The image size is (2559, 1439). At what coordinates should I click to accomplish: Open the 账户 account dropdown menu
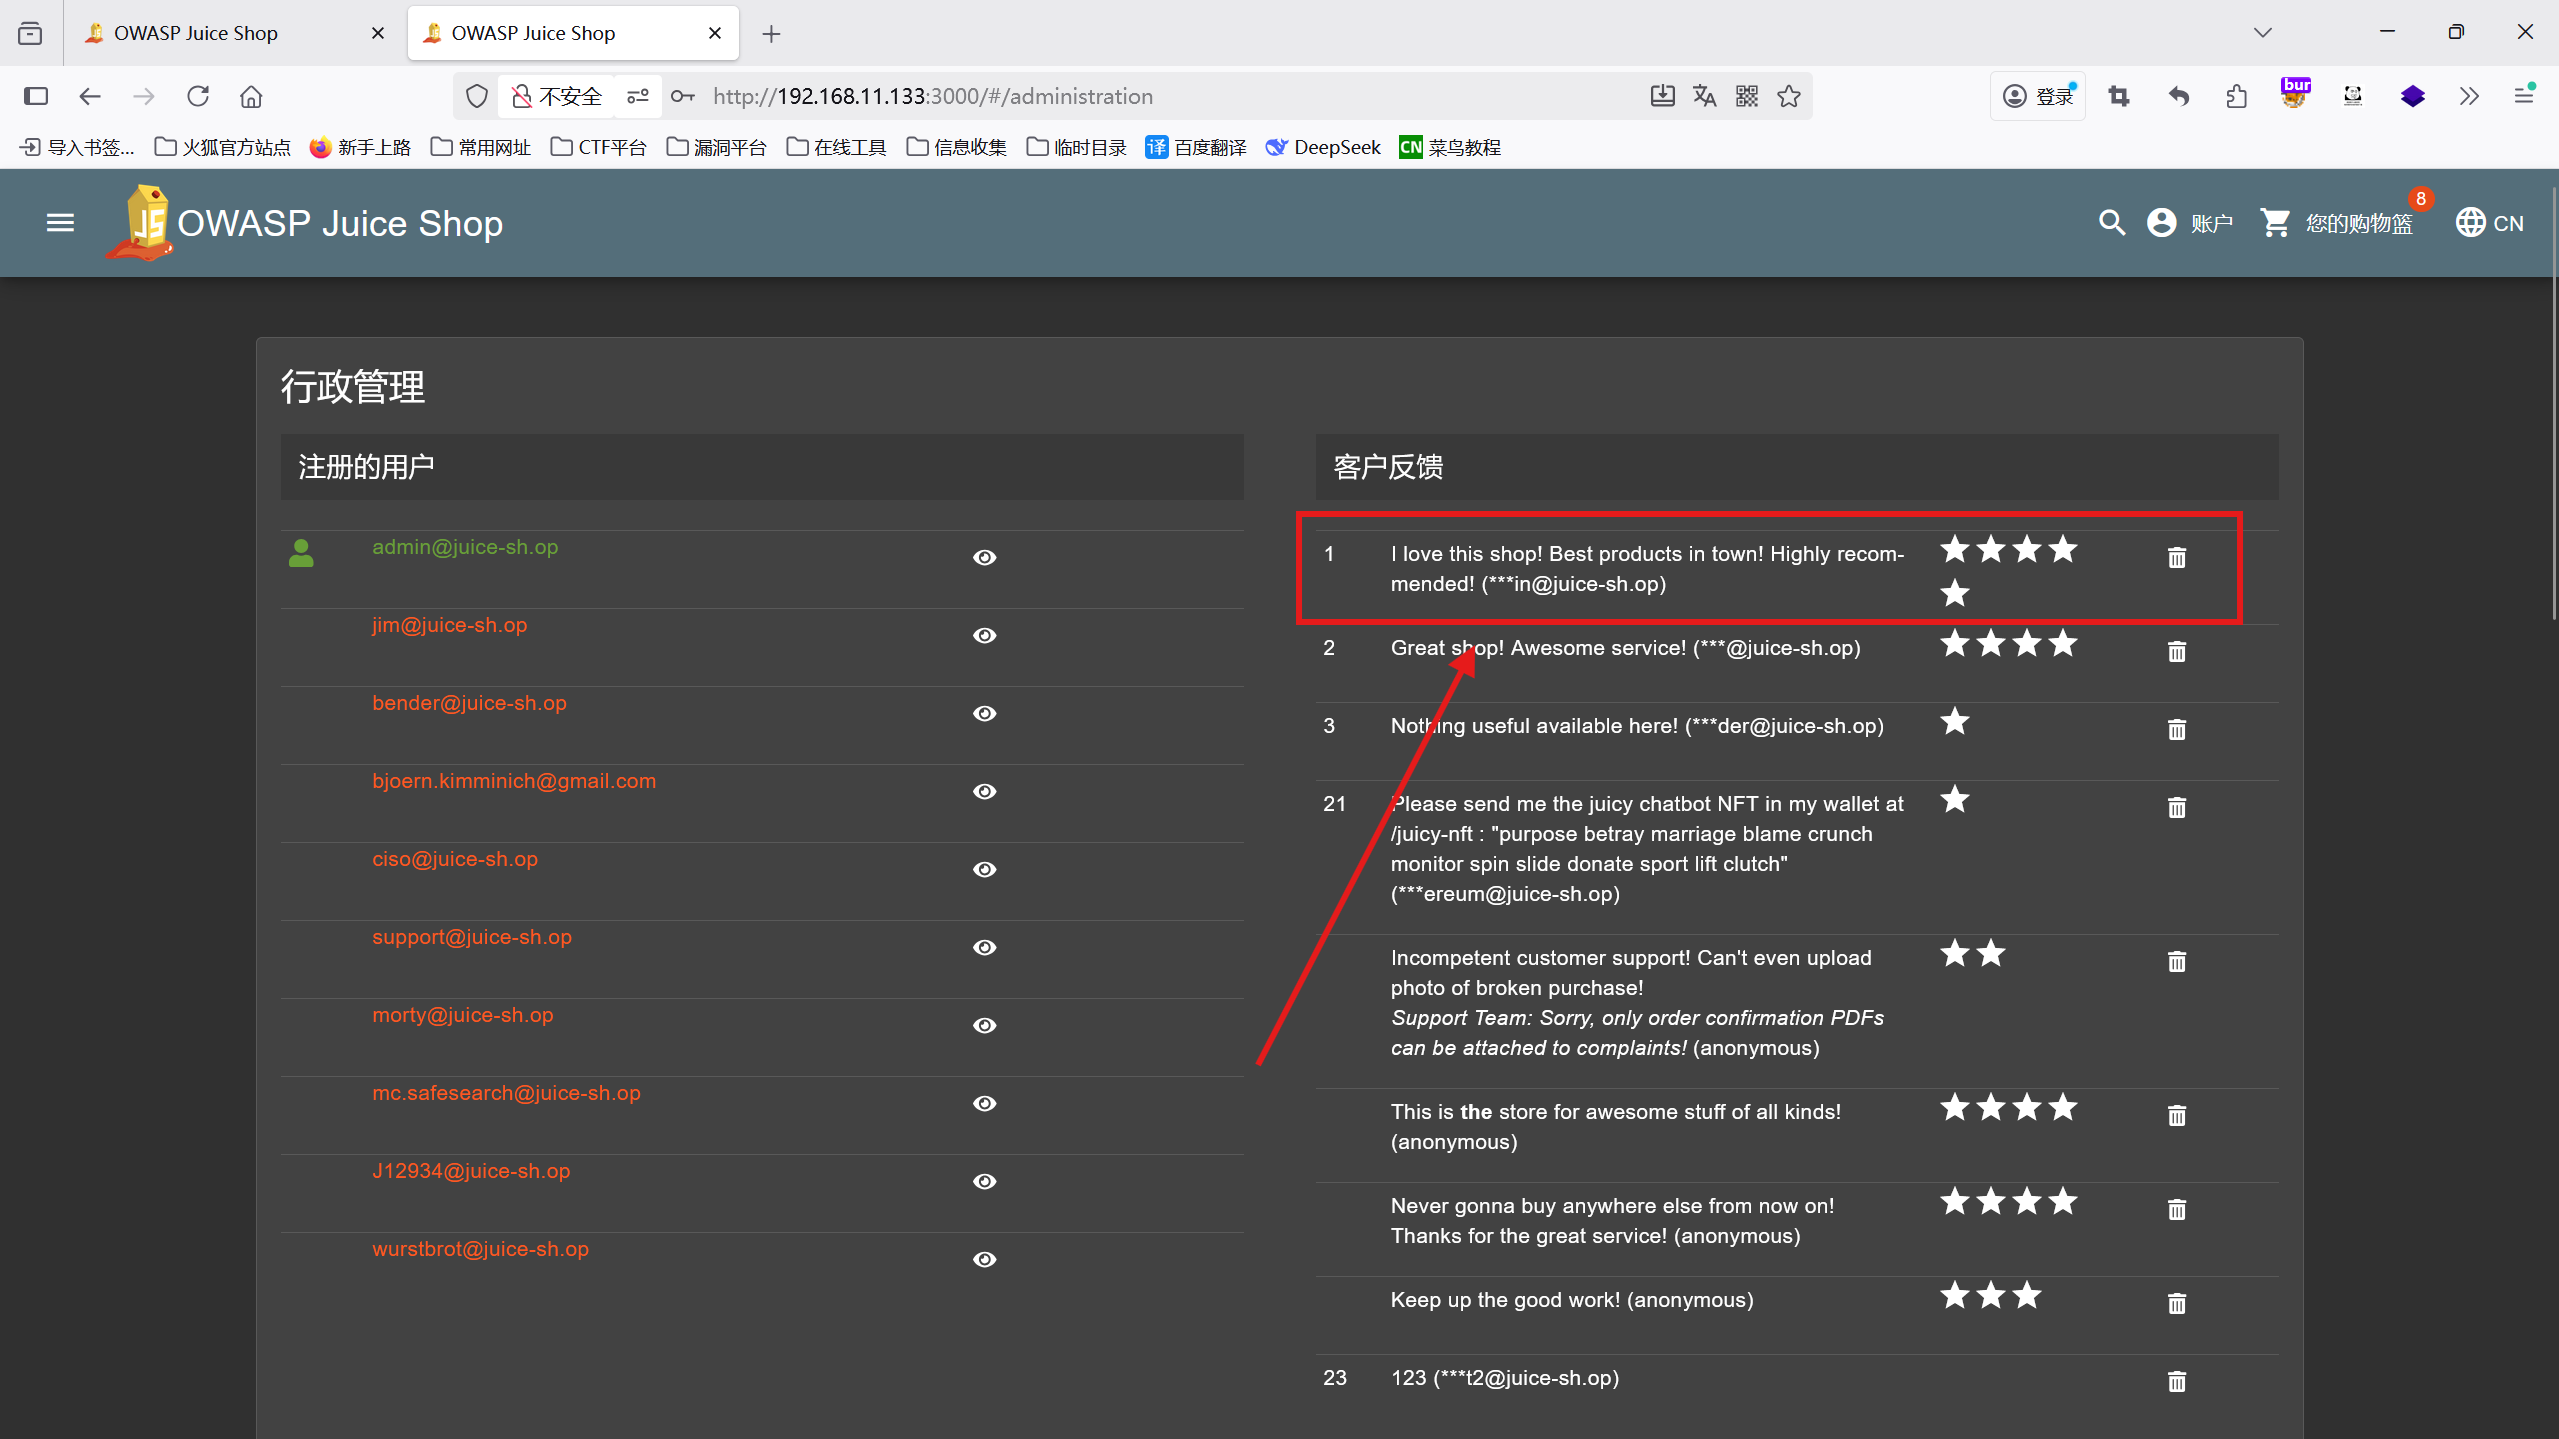click(x=2190, y=222)
